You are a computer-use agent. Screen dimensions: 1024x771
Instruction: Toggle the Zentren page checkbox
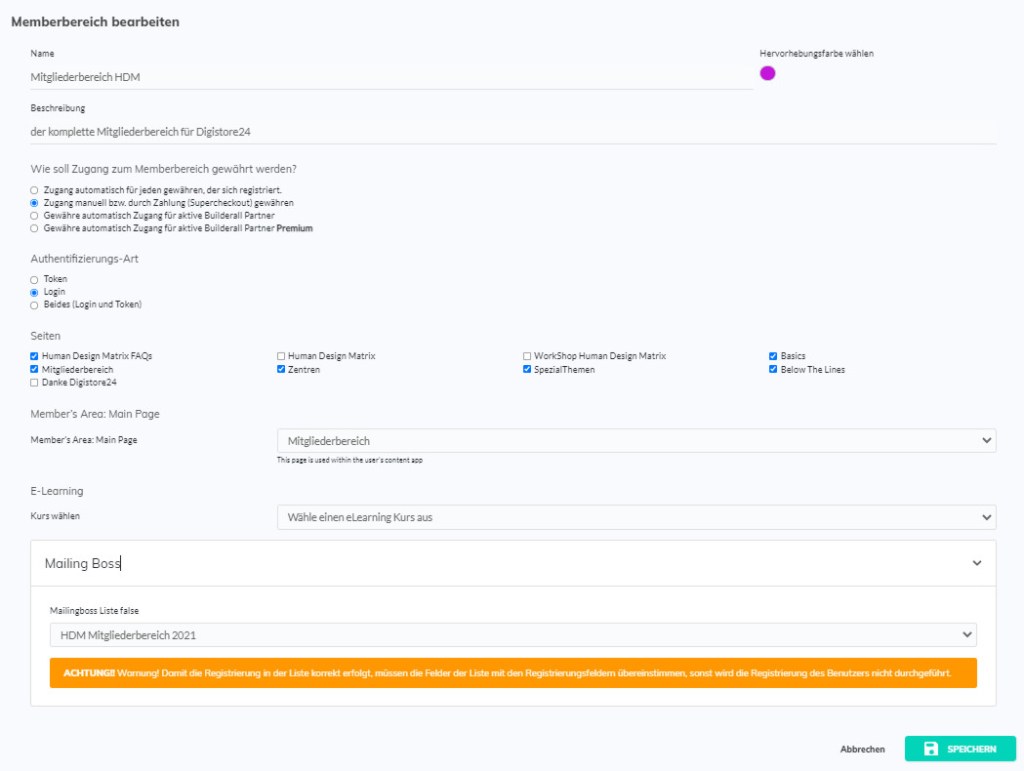[x=281, y=369]
